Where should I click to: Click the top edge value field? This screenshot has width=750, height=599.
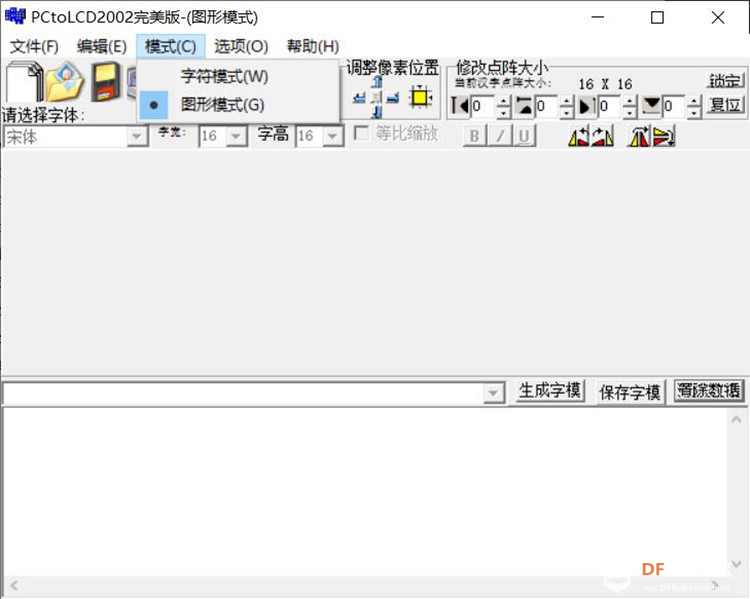(x=547, y=106)
